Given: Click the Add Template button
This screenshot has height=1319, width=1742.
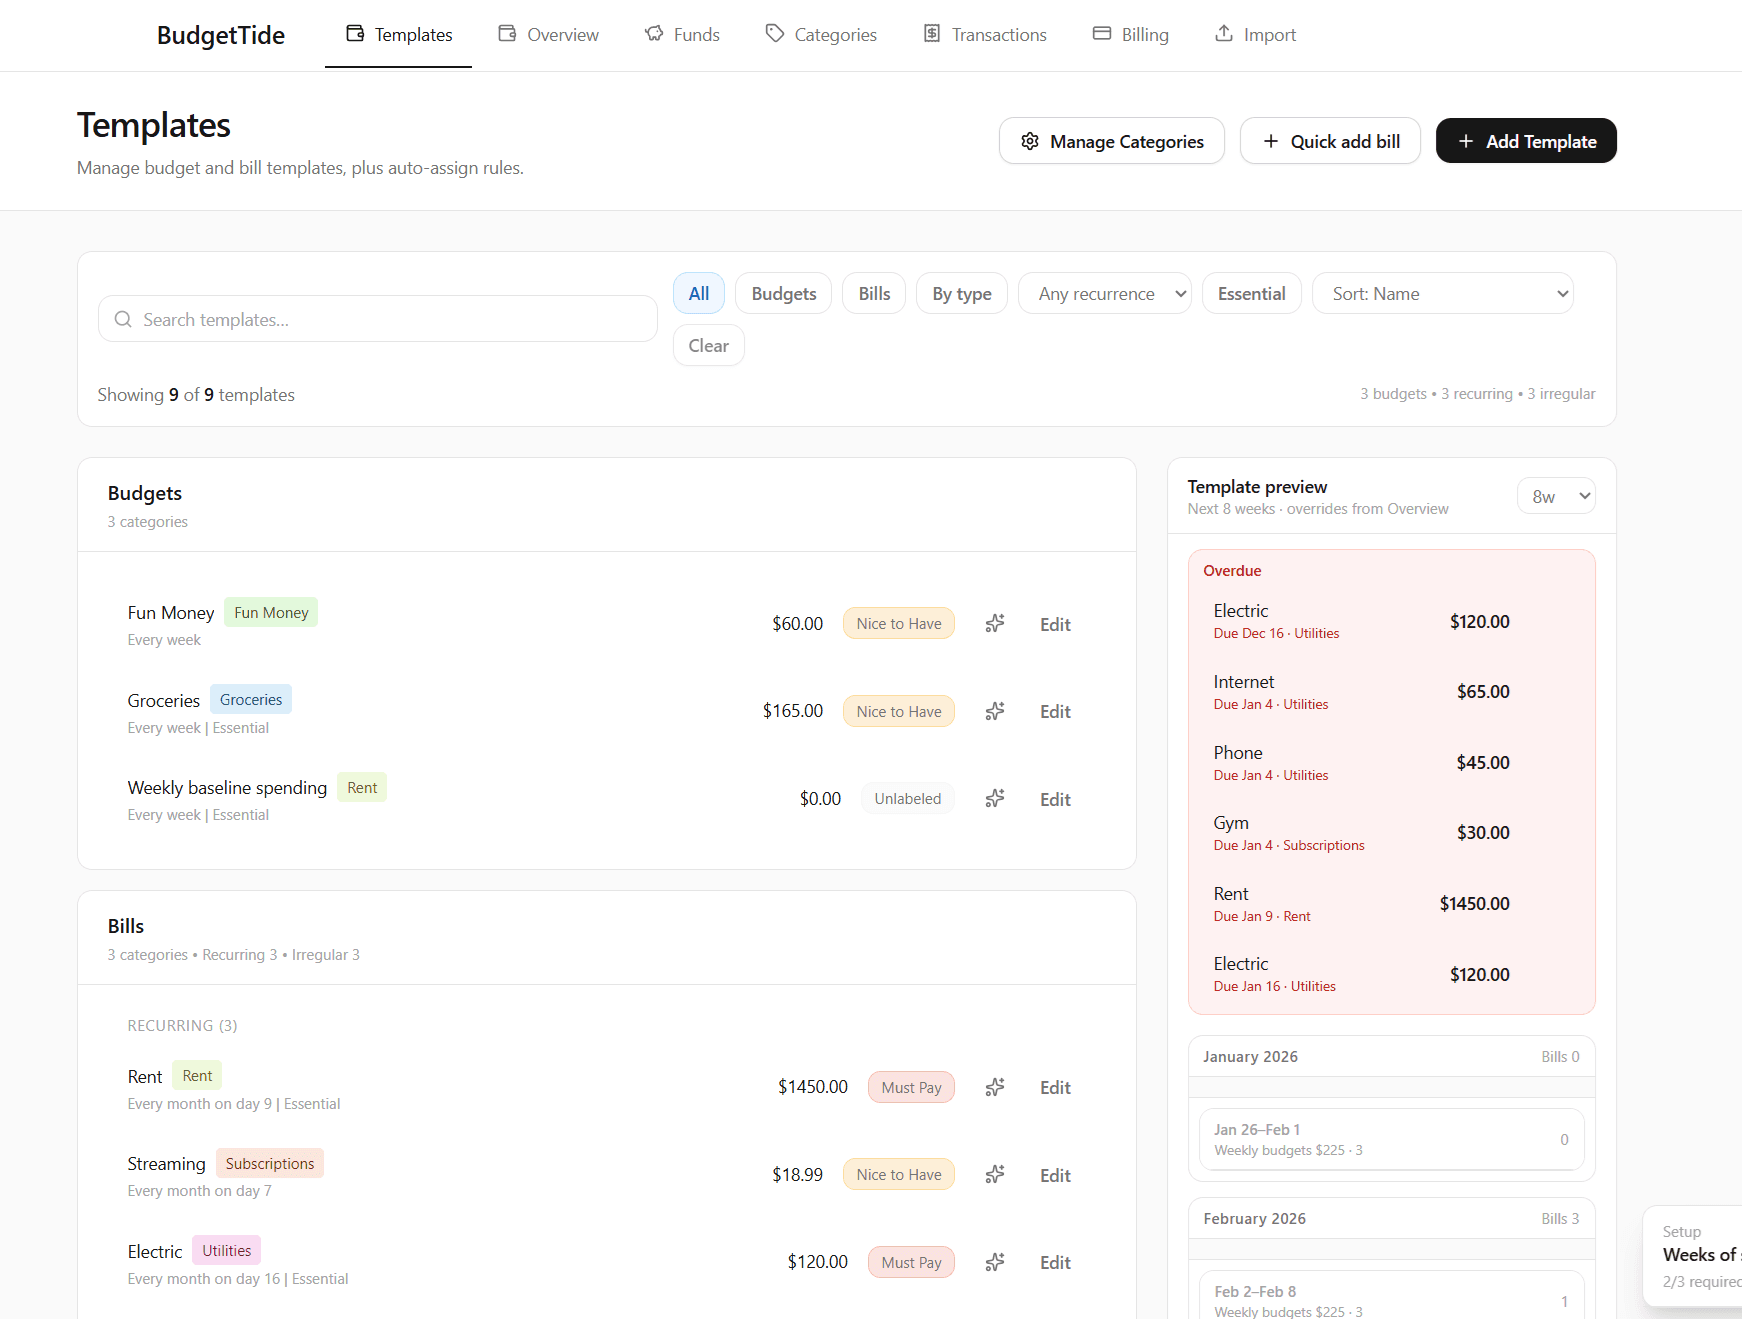Looking at the screenshot, I should 1525,141.
